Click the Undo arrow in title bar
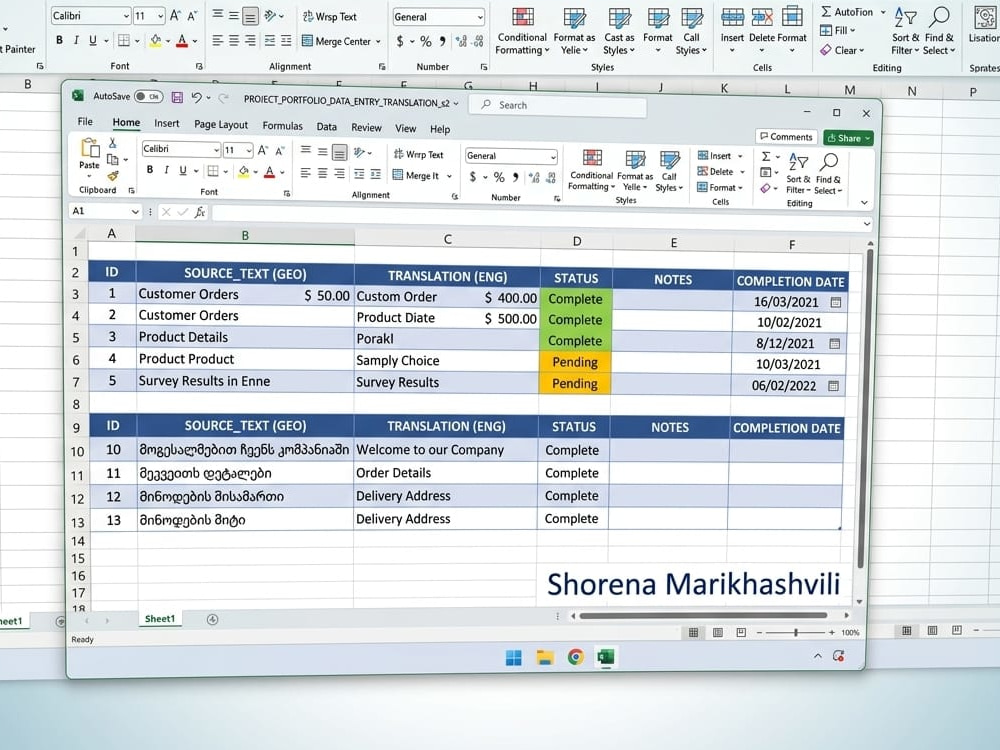The height and width of the screenshot is (750, 1000). (196, 97)
